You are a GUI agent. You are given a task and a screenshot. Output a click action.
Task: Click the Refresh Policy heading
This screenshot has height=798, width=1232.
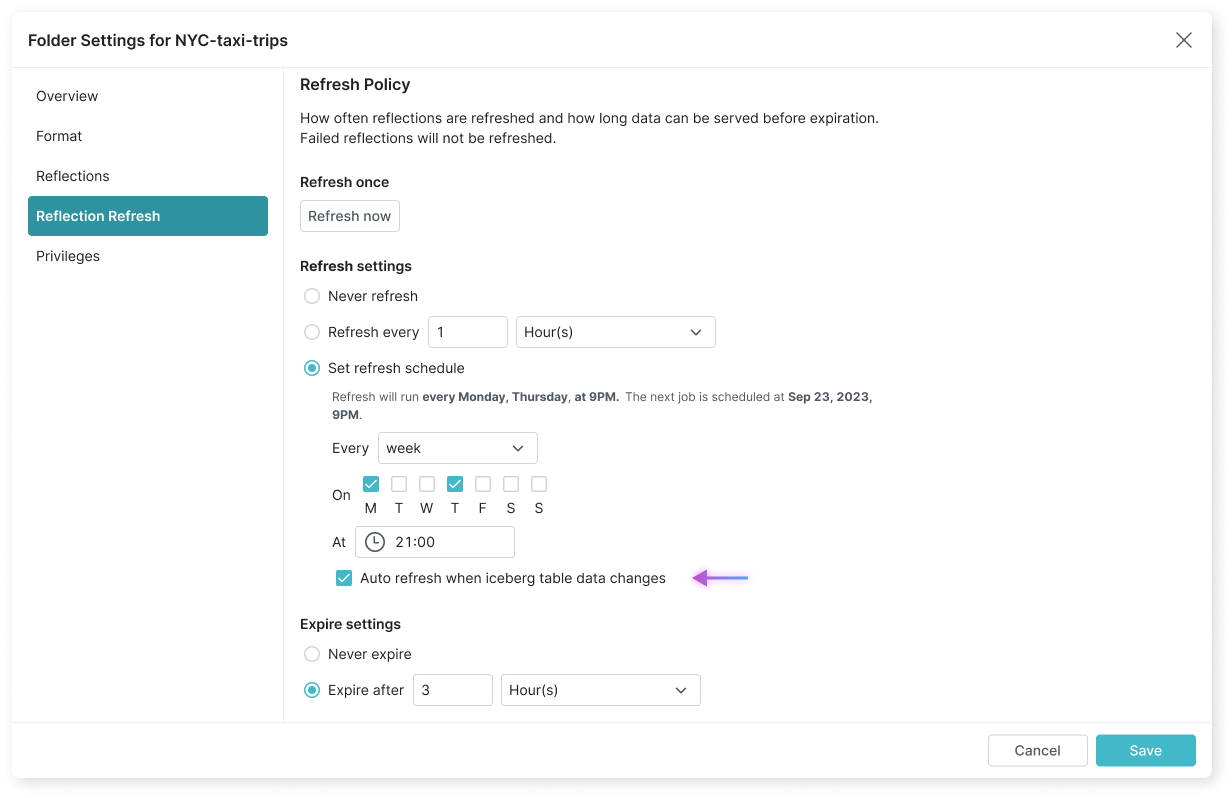(355, 85)
